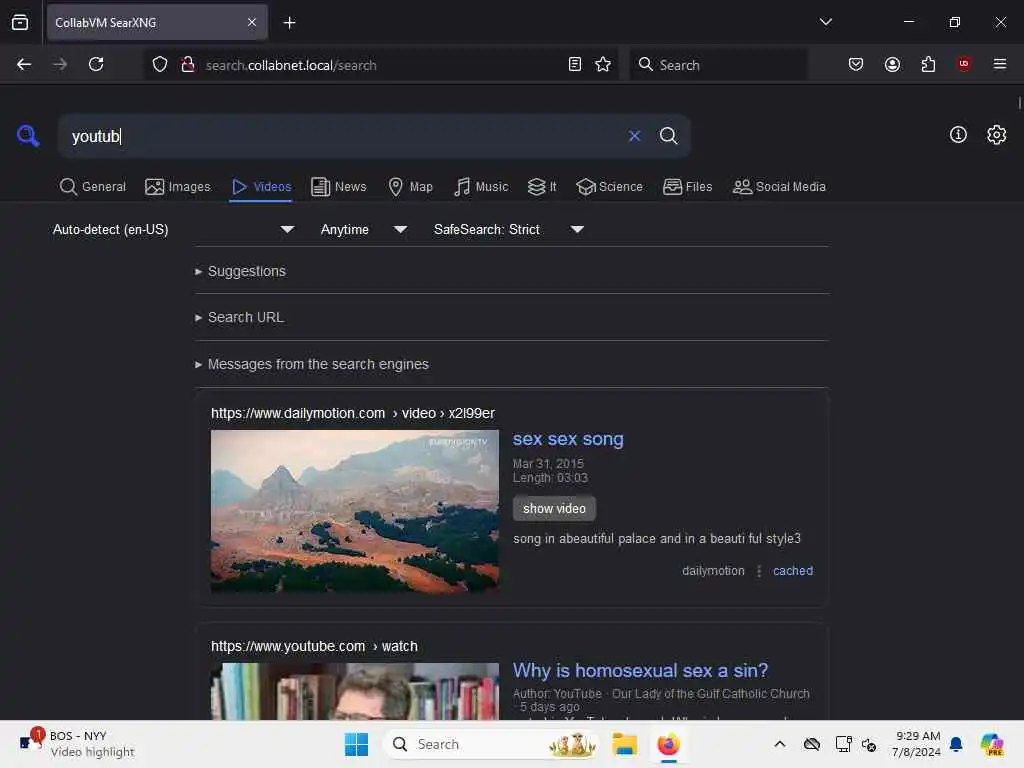The image size is (1024, 768).
Task: Switch to the News category tab
Action: click(338, 187)
